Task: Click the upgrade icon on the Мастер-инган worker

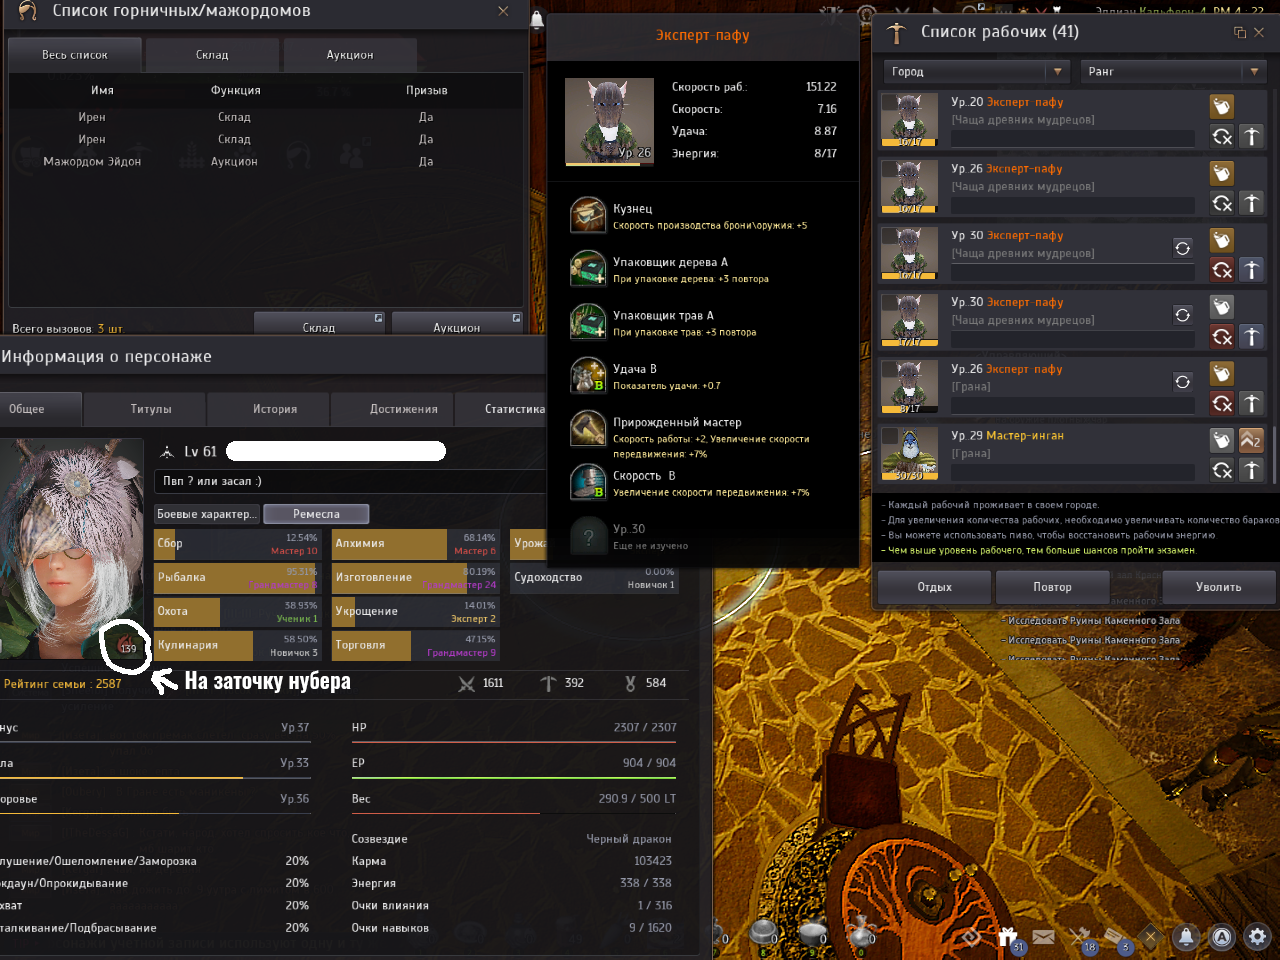Action: tap(1251, 440)
